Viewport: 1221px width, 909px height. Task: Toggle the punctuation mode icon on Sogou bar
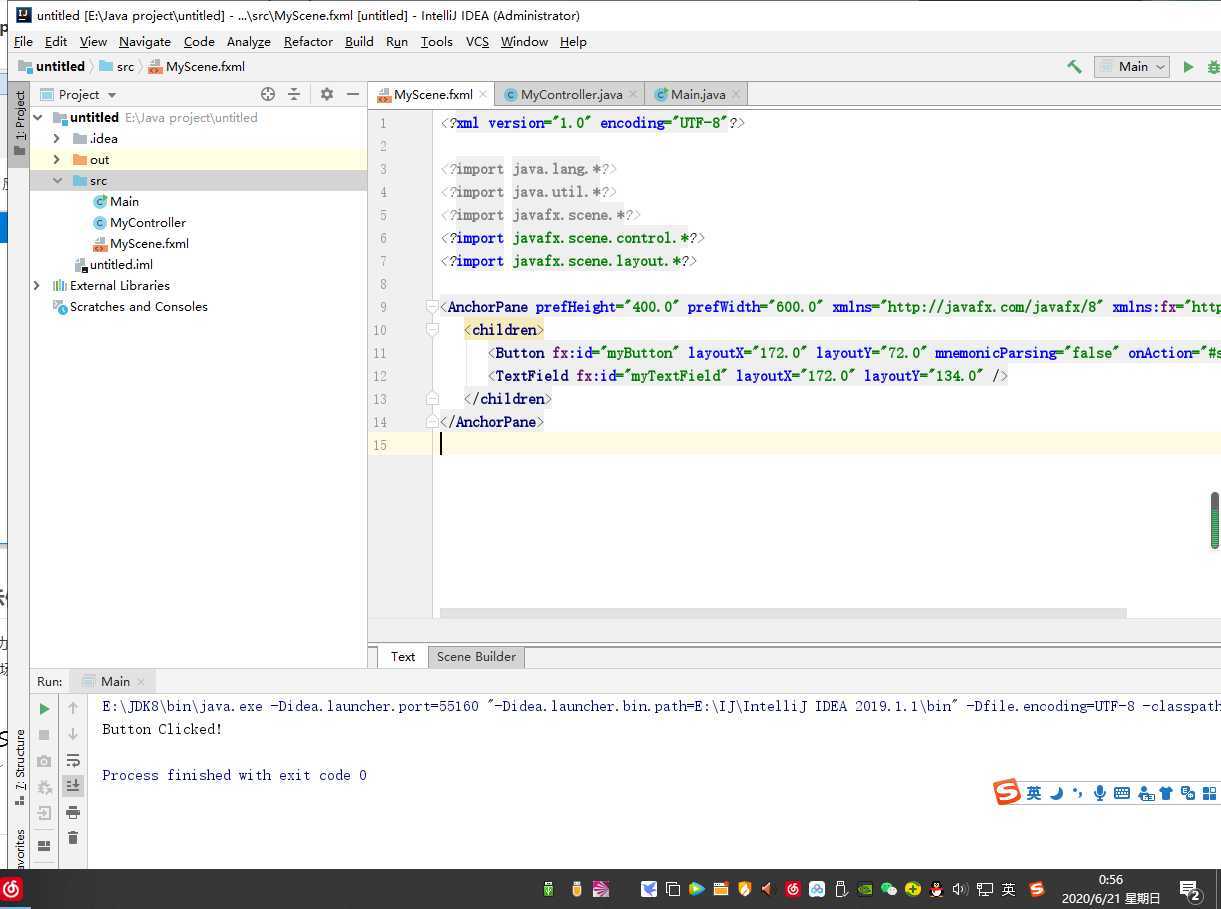[x=1078, y=793]
